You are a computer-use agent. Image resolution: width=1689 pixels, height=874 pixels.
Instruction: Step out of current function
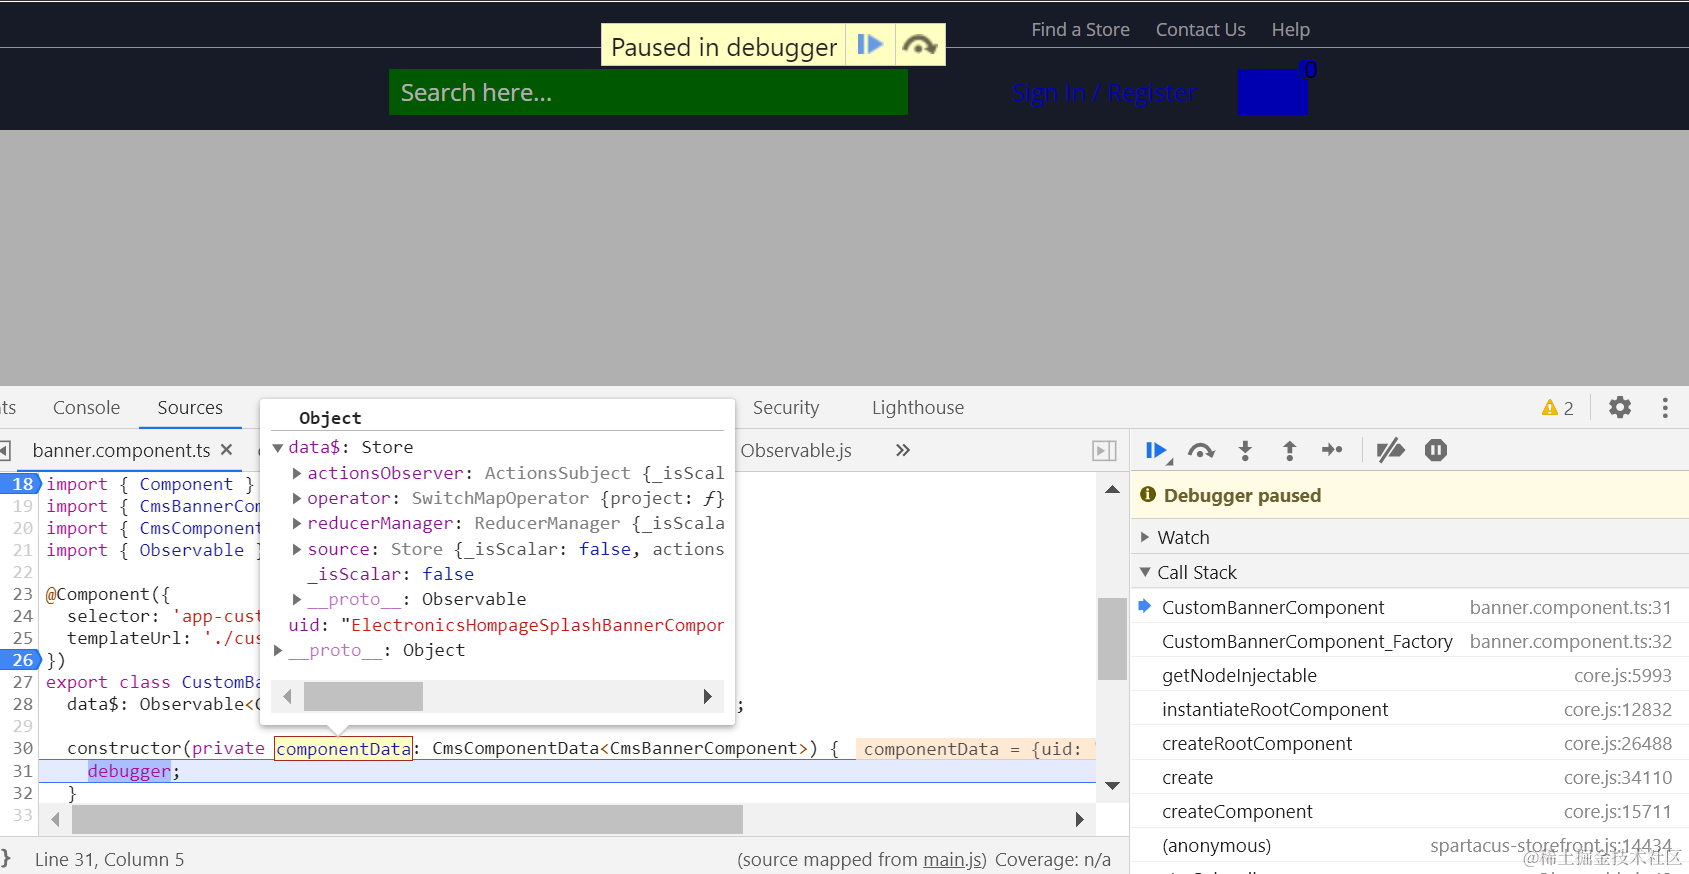1290,451
